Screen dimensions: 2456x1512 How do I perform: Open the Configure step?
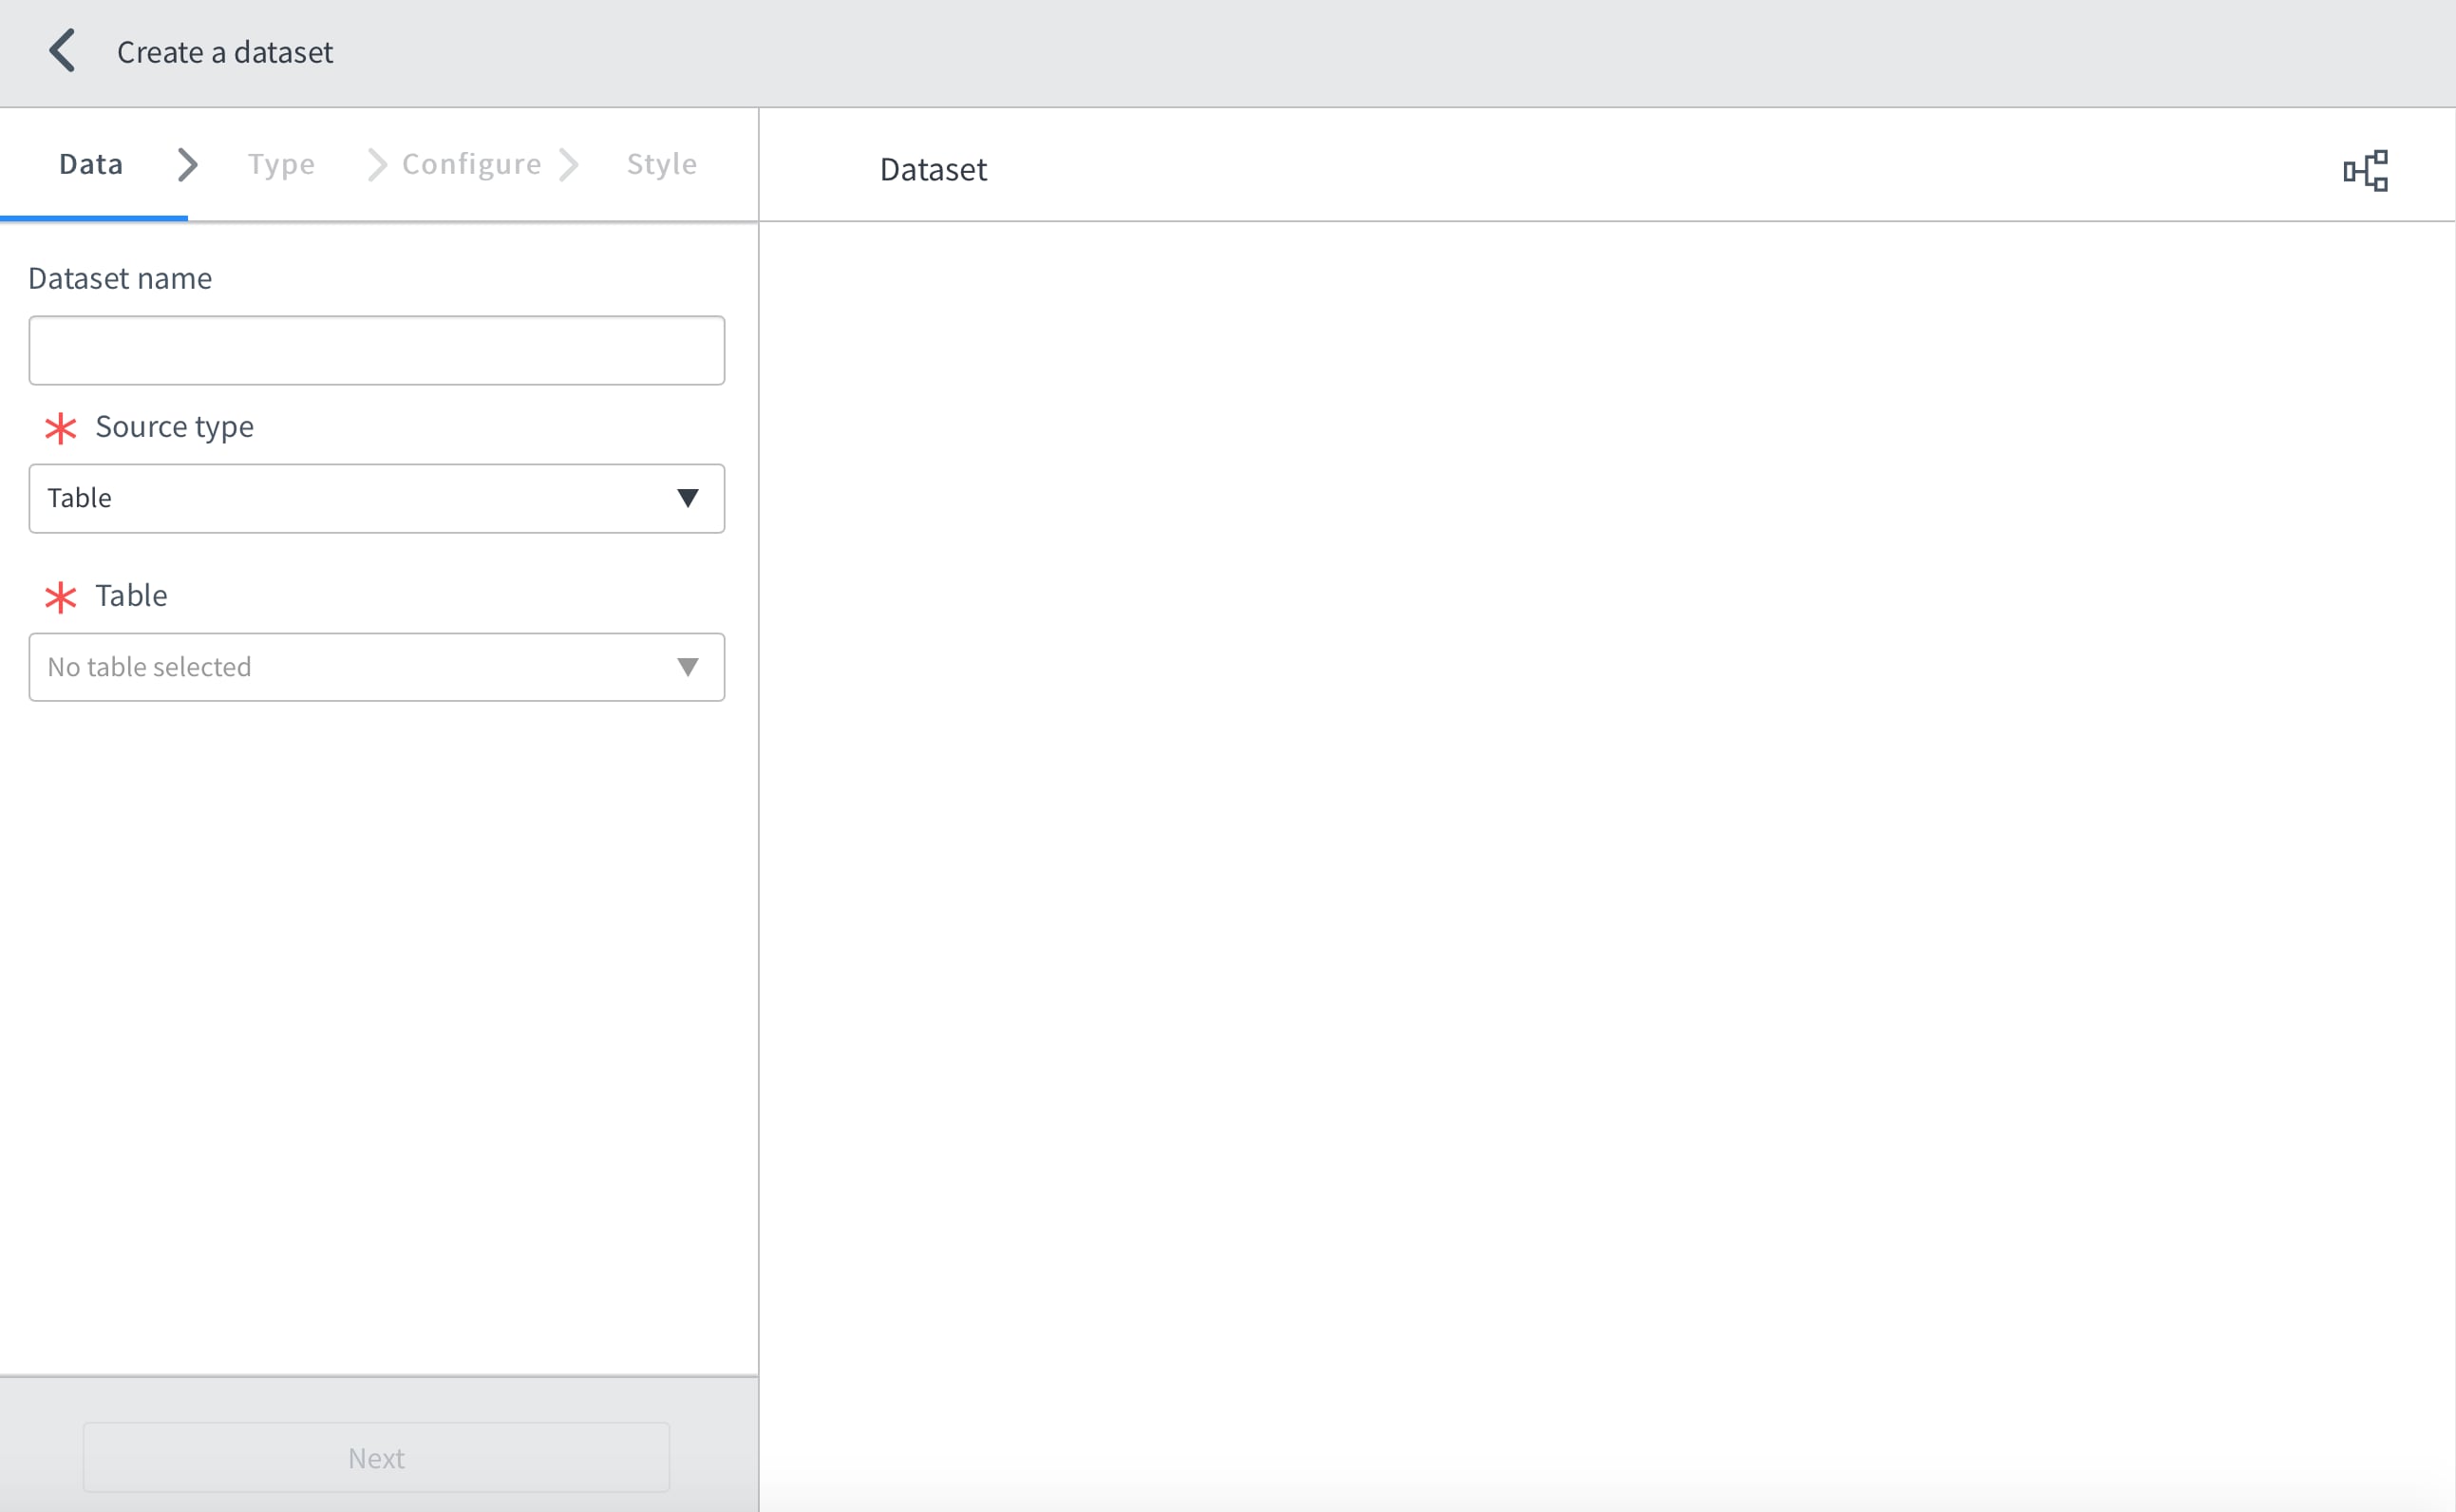[x=470, y=164]
